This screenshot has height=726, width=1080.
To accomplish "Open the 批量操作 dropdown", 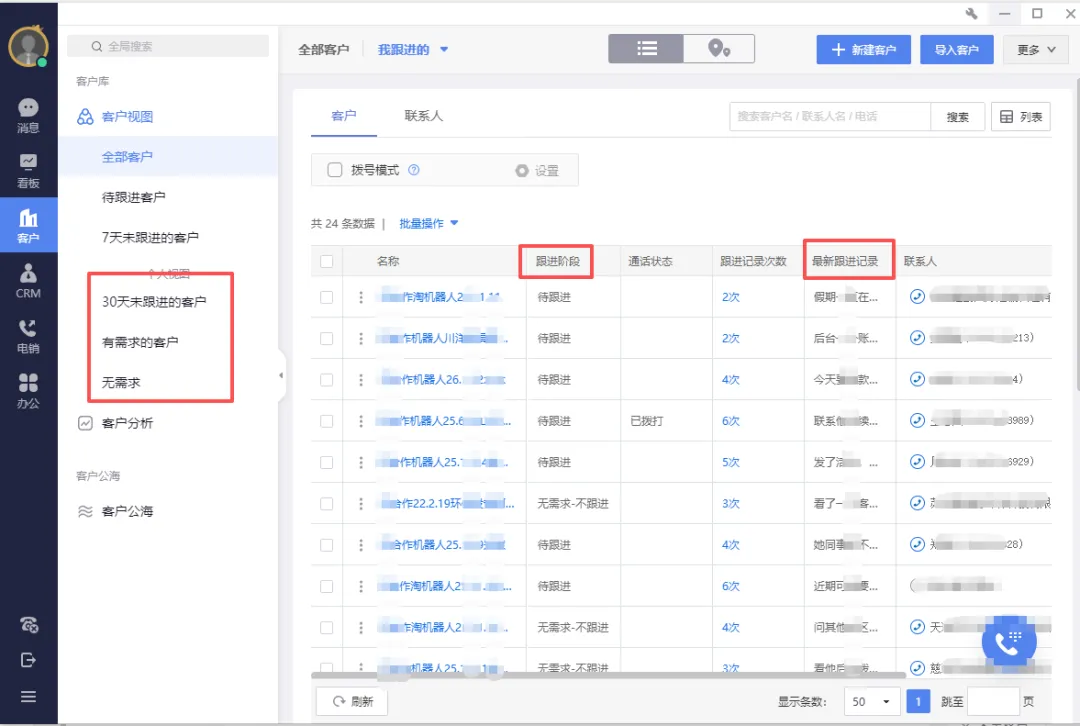I will point(424,222).
